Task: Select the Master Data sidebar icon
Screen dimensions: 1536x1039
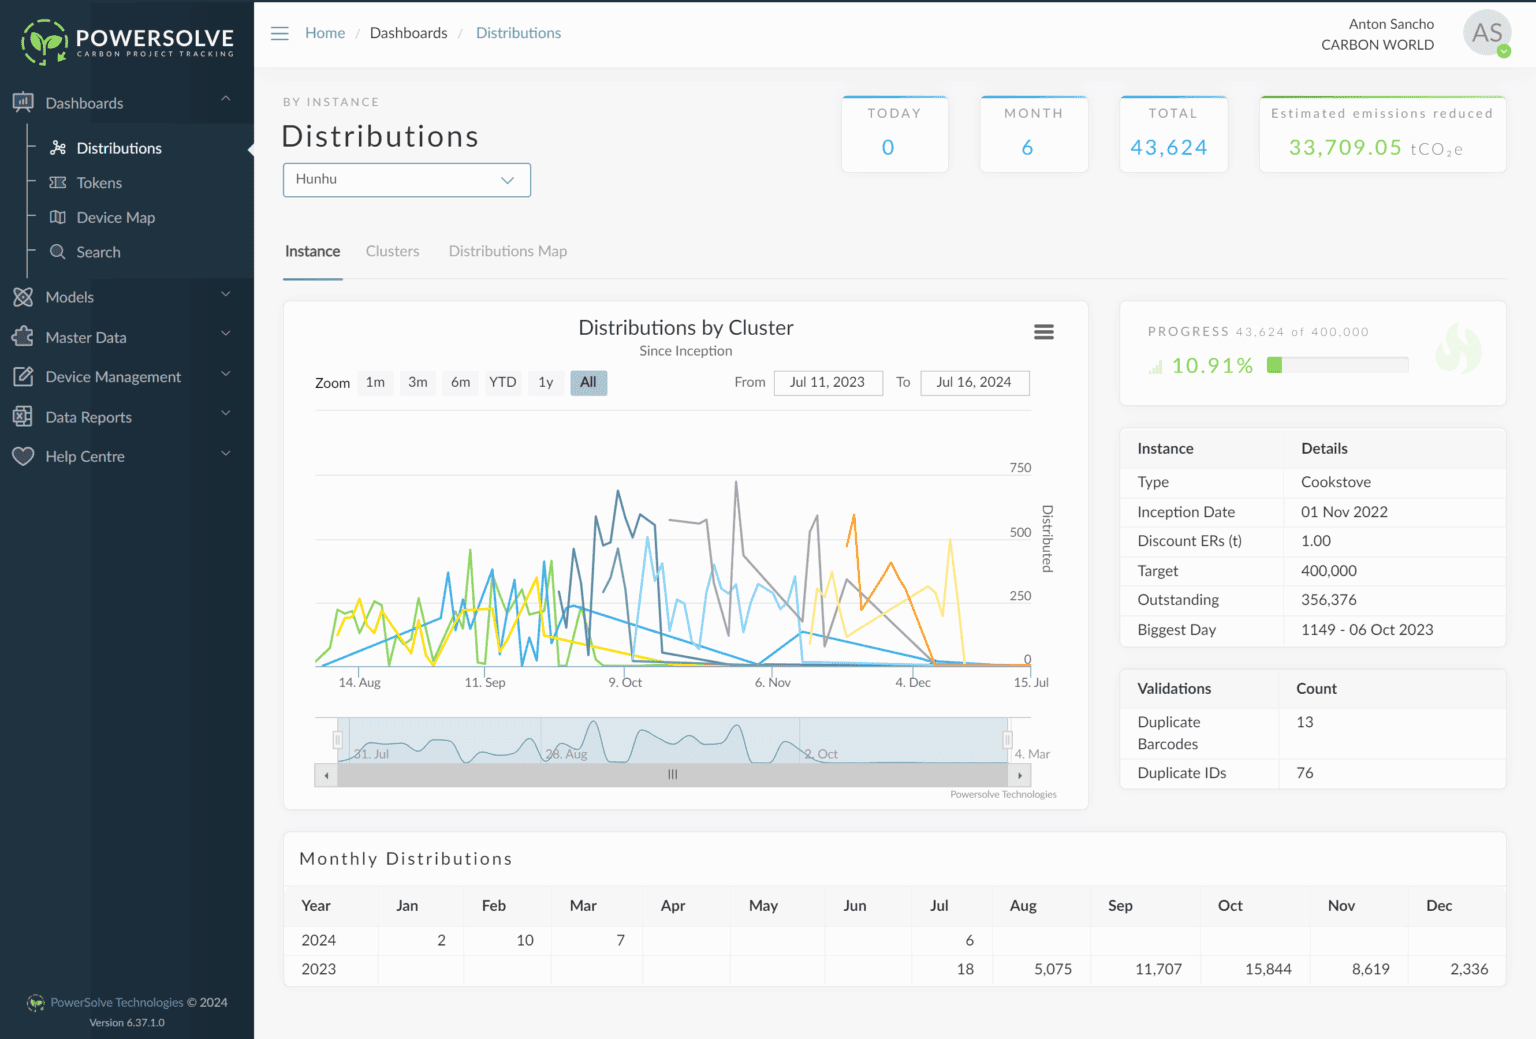Action: pos(22,337)
